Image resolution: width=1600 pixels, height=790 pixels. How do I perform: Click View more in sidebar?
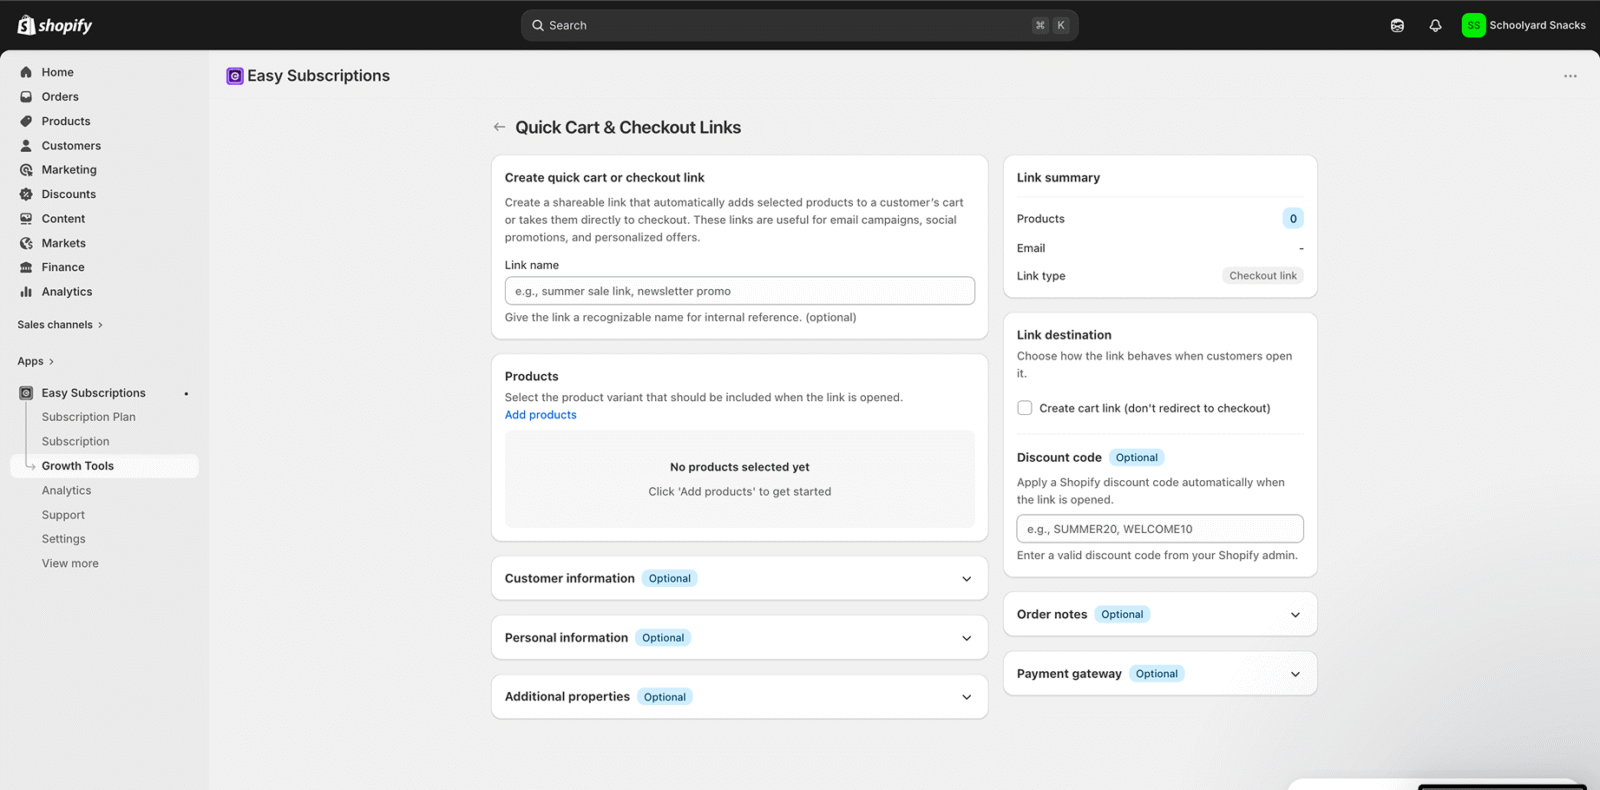70,563
